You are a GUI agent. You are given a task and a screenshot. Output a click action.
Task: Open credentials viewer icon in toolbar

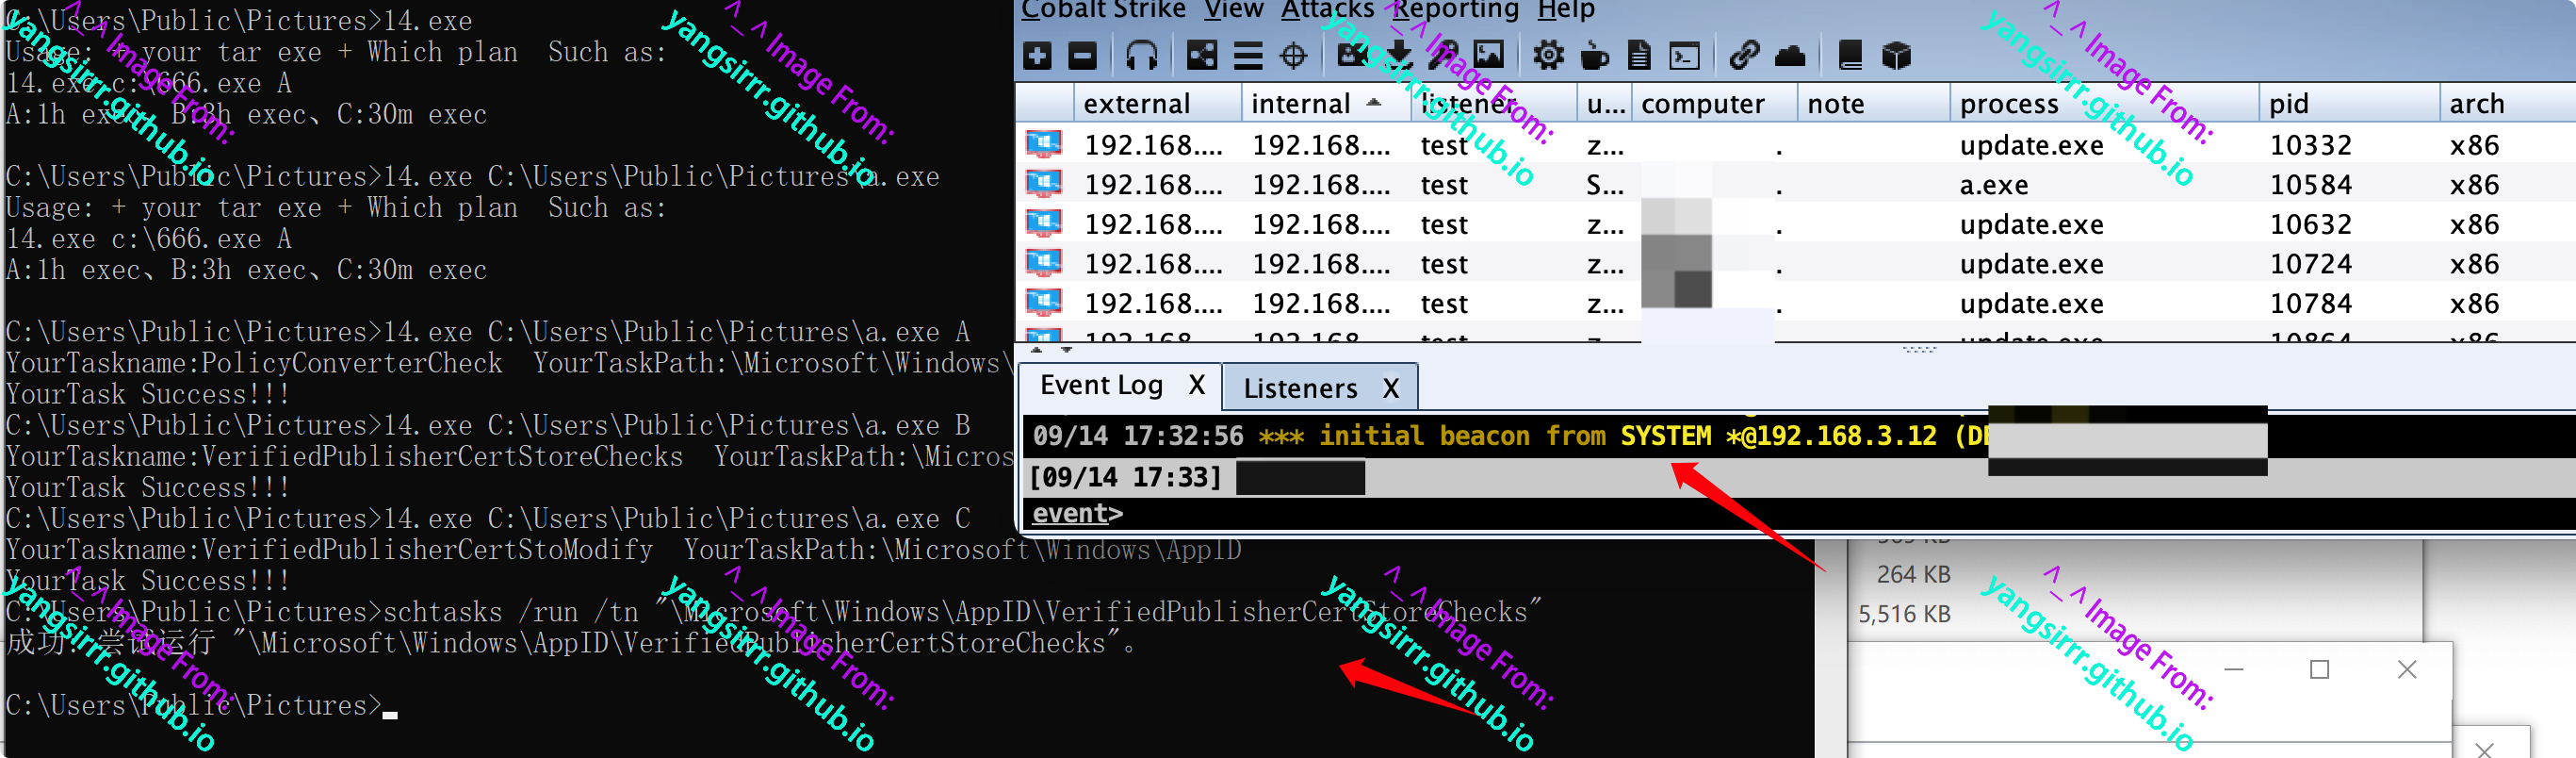tap(1352, 55)
